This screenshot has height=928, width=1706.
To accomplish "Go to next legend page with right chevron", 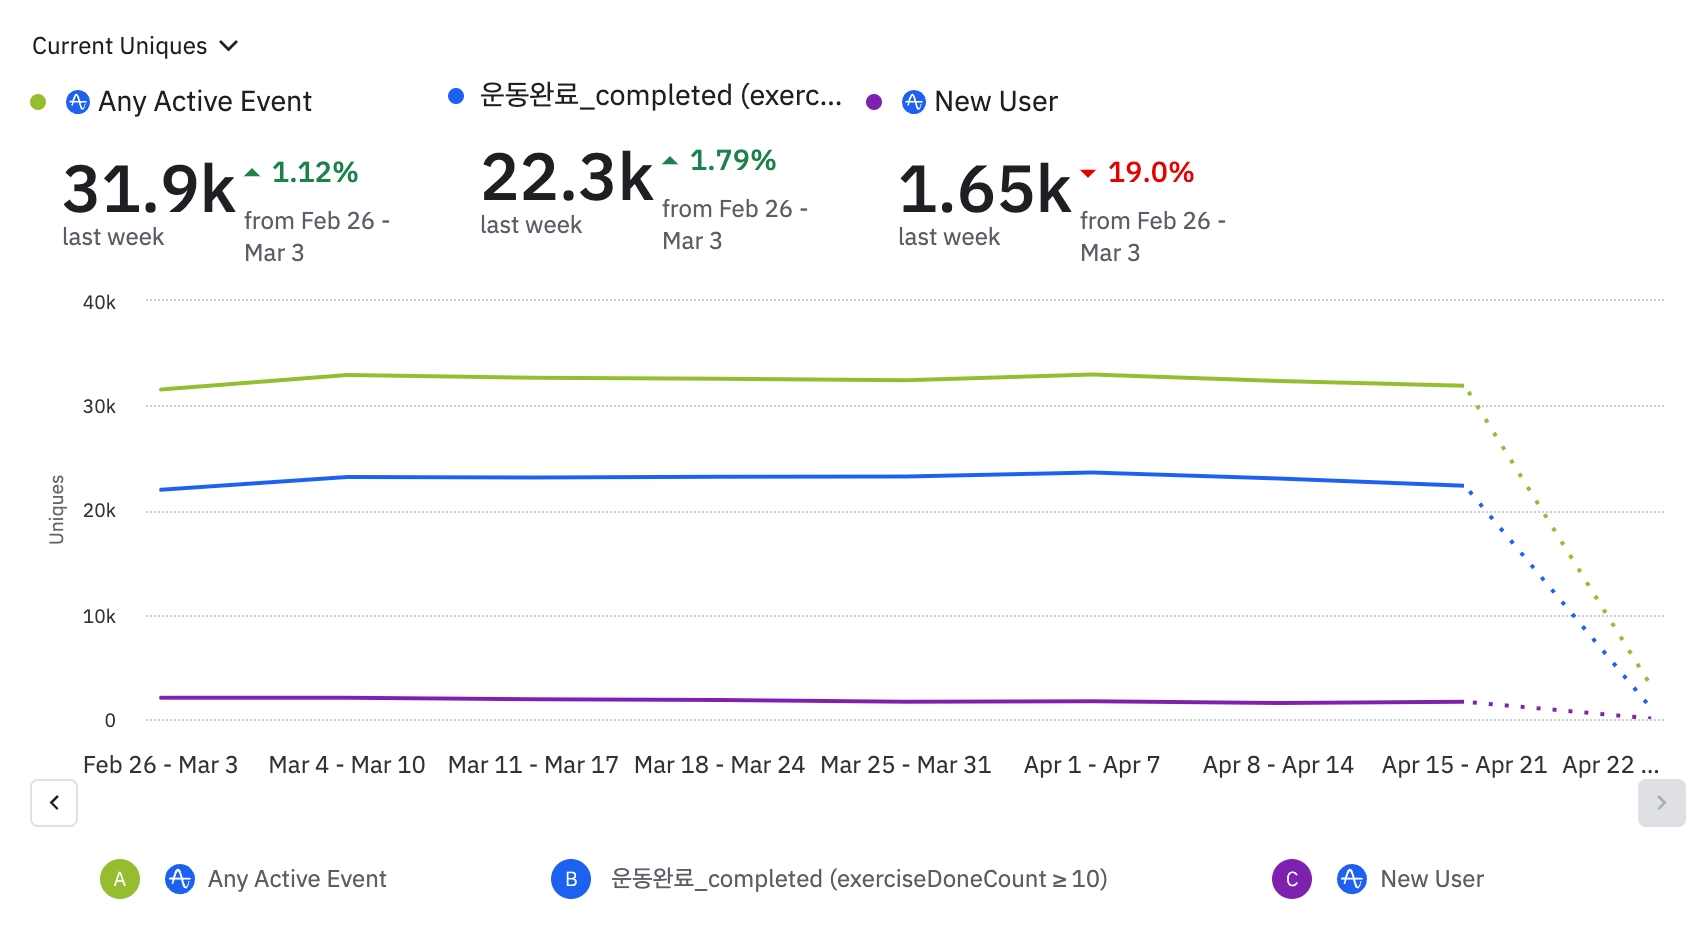I will [x=1661, y=803].
